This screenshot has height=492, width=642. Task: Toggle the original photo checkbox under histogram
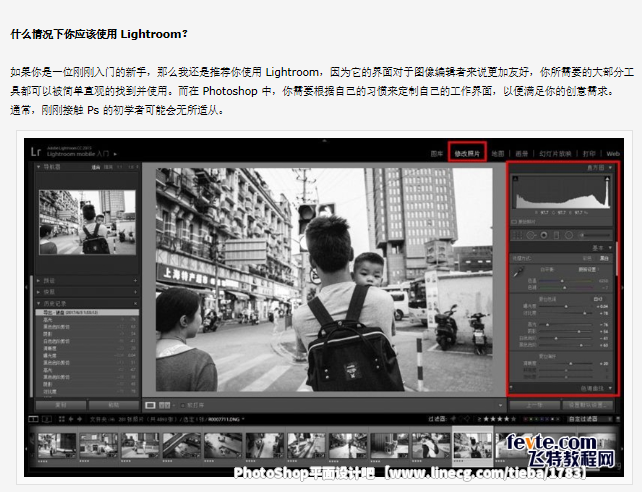pos(514,222)
